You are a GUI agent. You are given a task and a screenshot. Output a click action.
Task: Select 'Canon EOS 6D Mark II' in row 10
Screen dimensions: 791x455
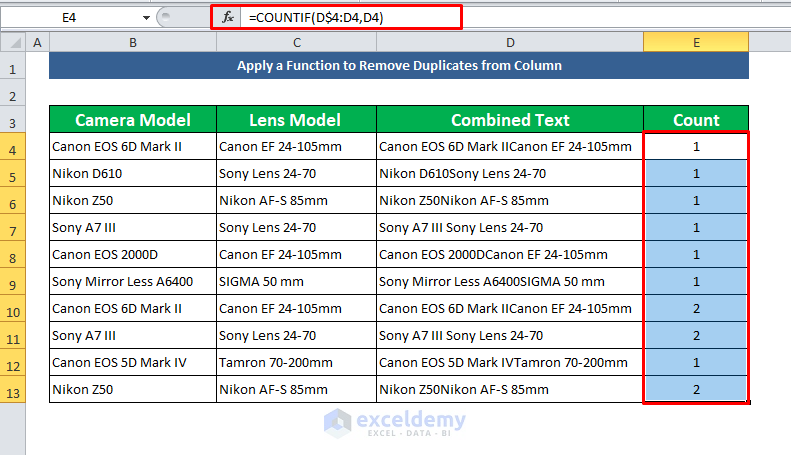coord(133,308)
